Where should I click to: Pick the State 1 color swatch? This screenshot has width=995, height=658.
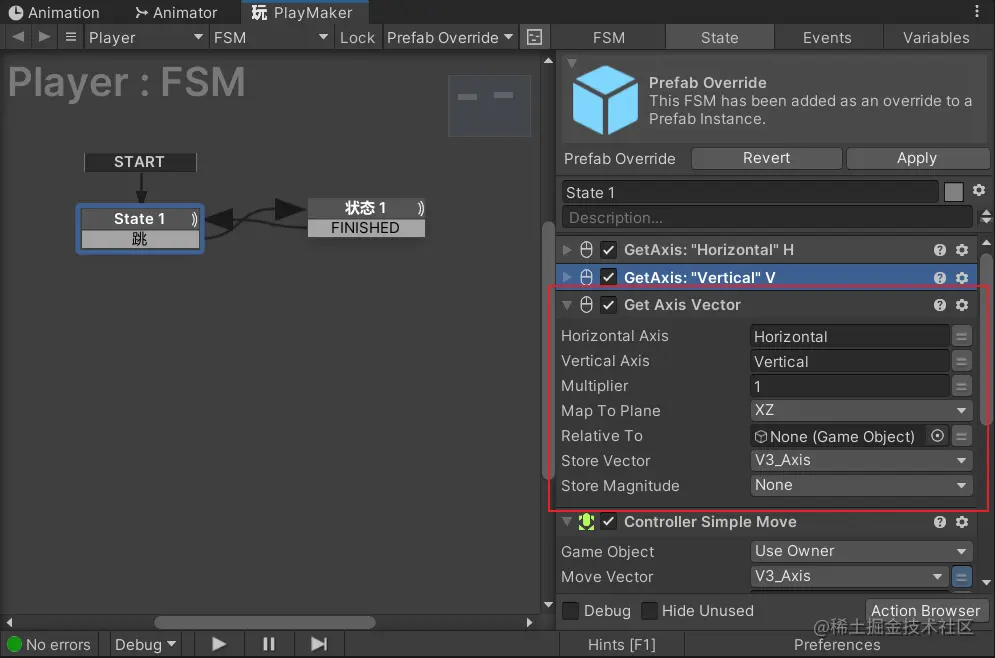coord(953,192)
